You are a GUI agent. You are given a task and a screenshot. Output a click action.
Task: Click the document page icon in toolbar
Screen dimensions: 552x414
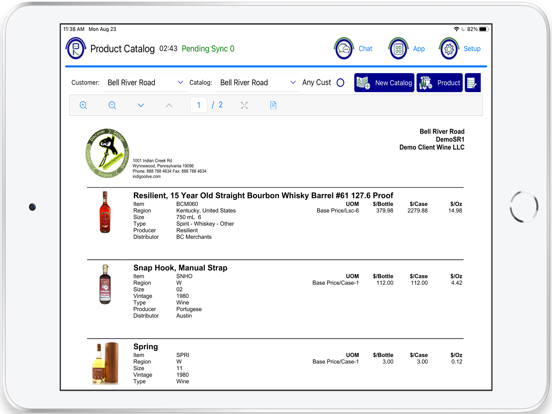click(273, 105)
